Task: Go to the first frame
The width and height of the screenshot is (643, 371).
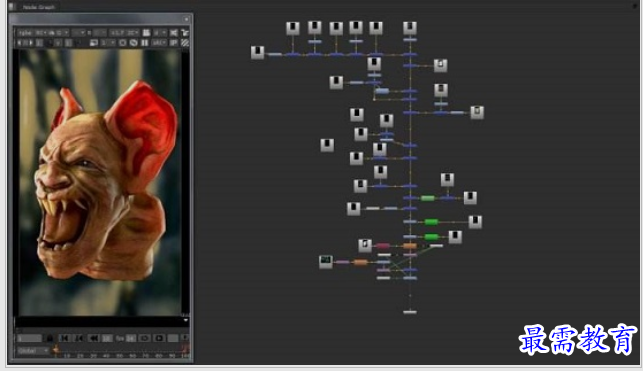Action: 64,339
